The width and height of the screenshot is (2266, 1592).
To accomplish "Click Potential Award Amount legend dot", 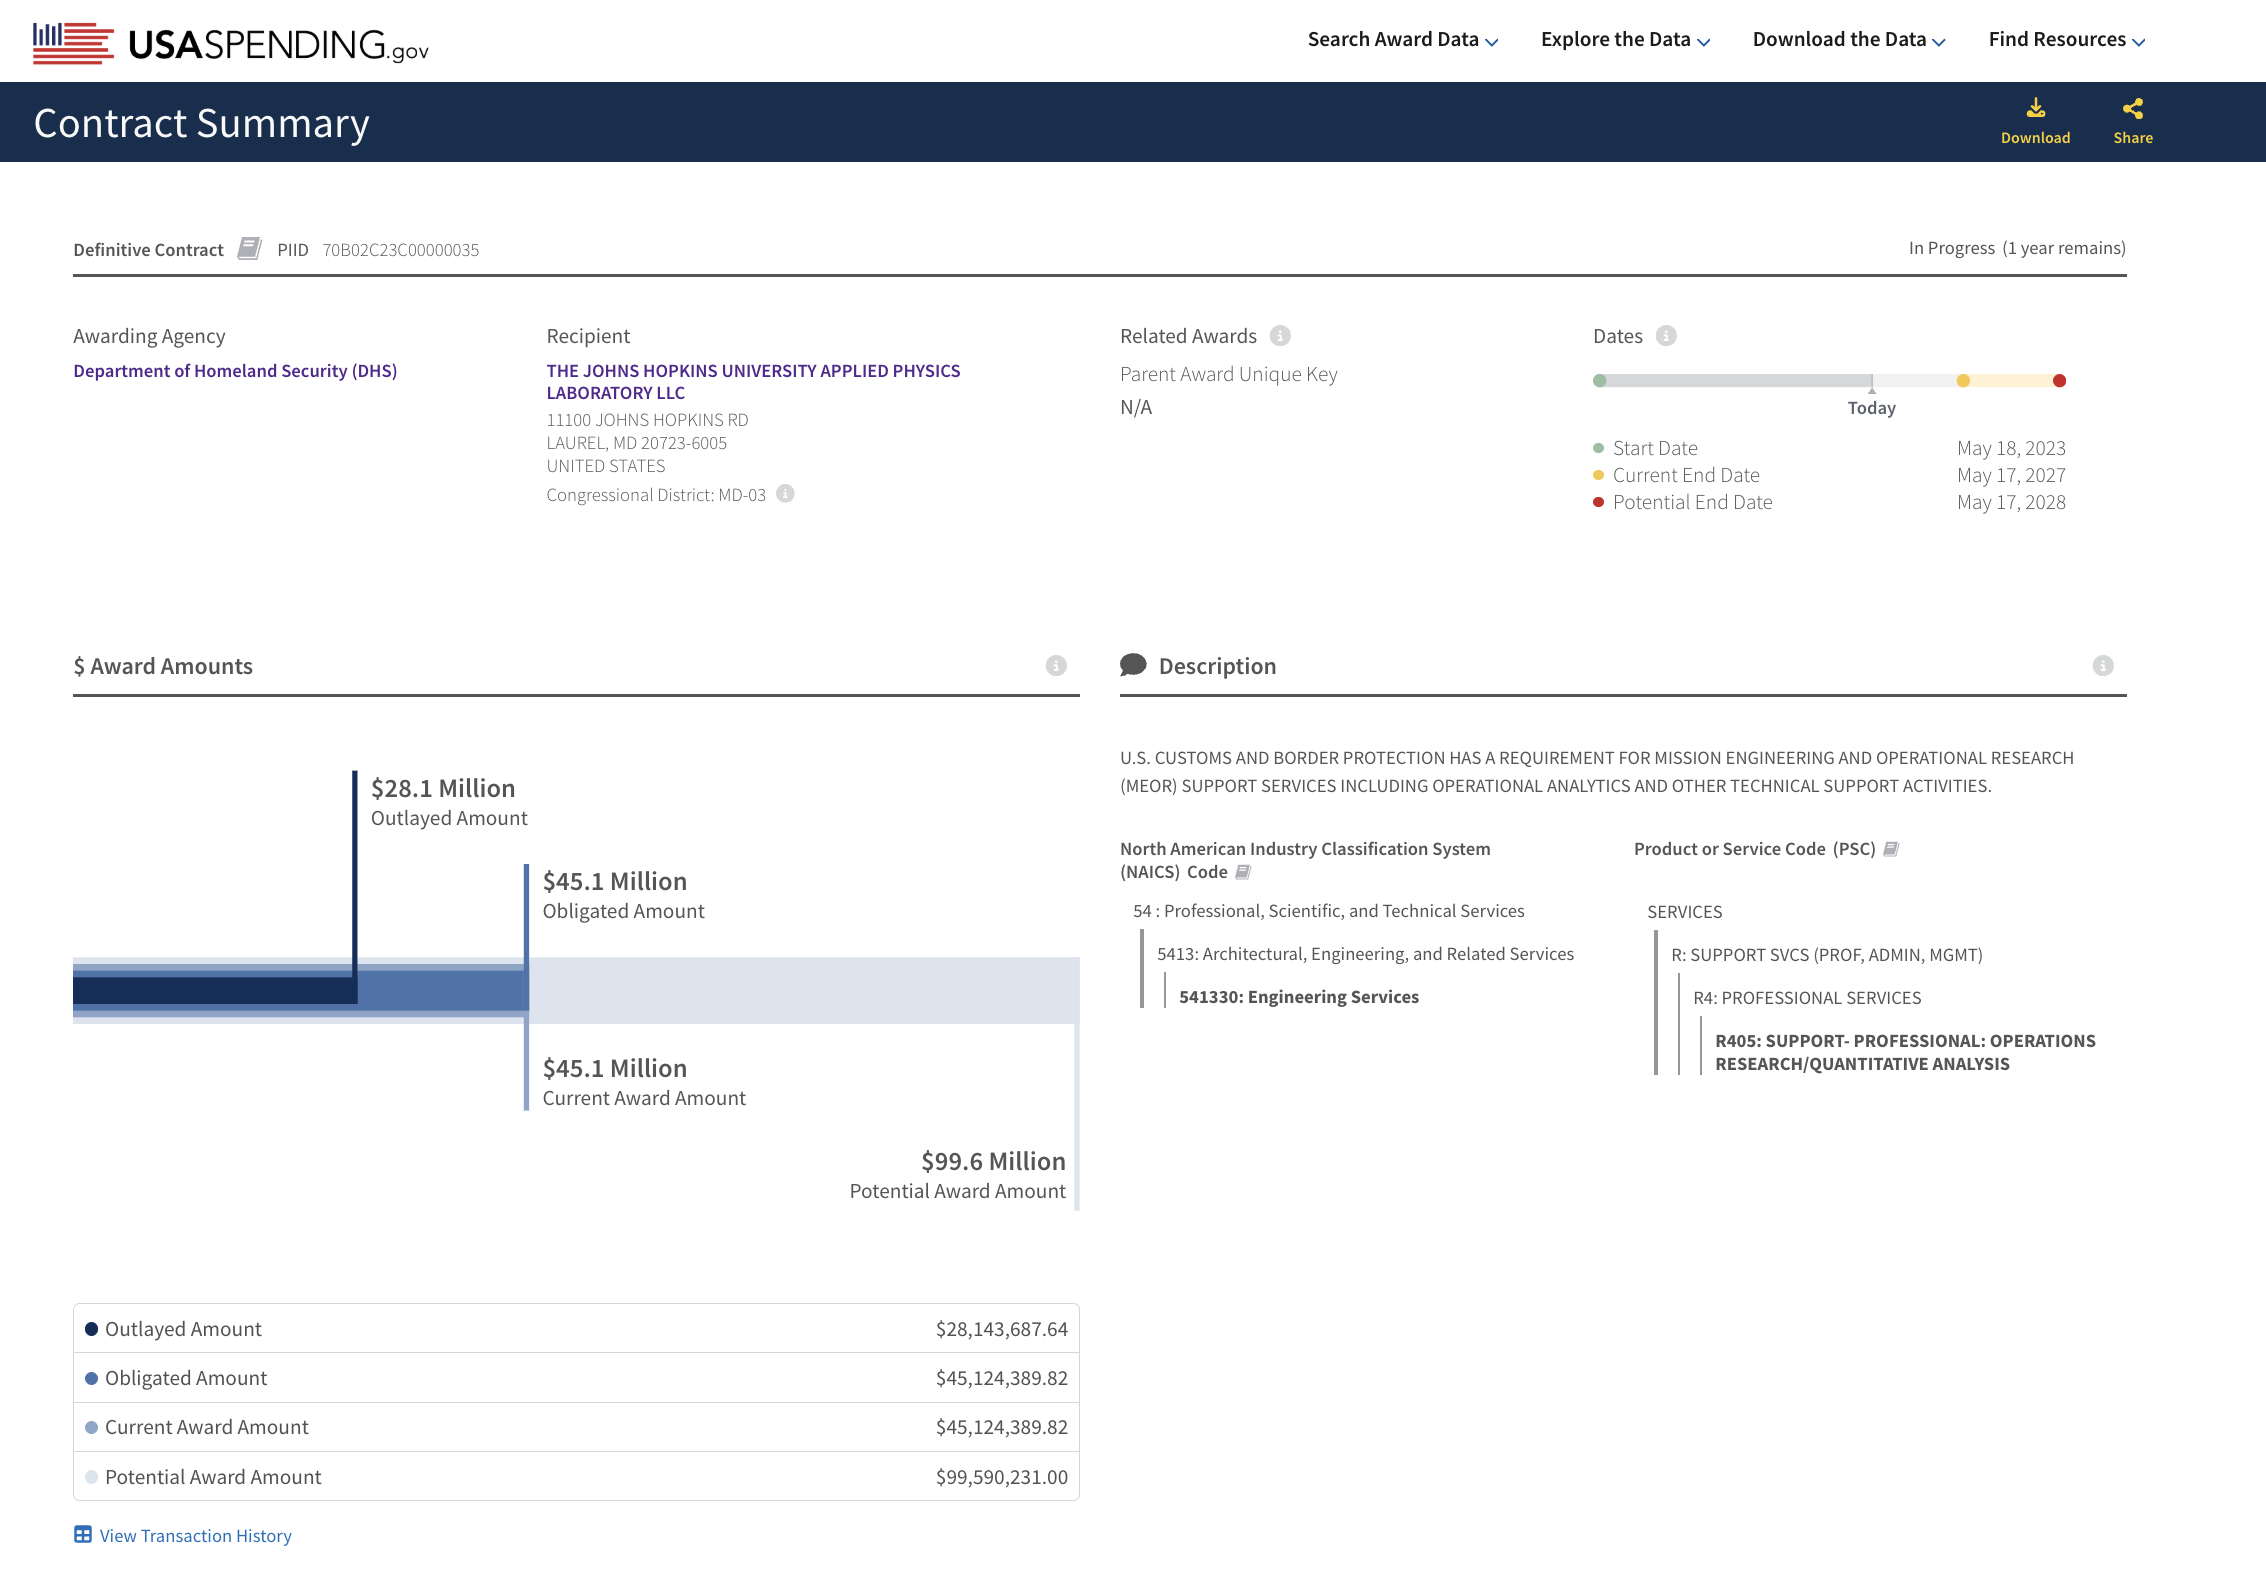I will pyautogui.click(x=91, y=1477).
